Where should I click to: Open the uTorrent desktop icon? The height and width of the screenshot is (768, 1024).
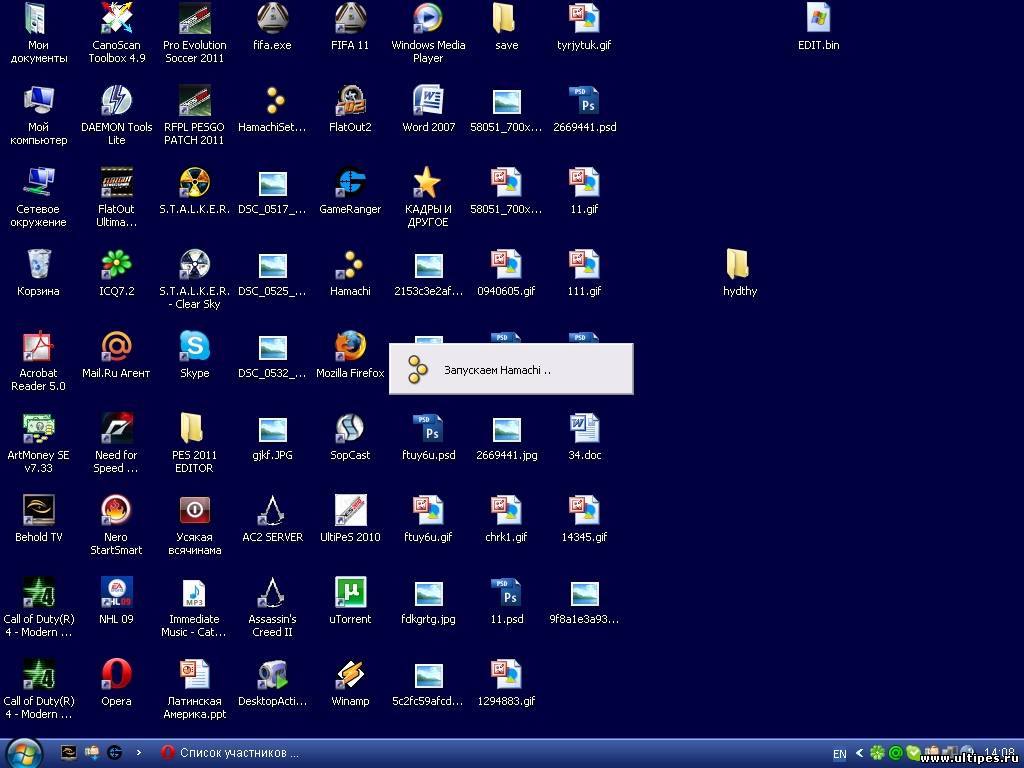coord(350,594)
